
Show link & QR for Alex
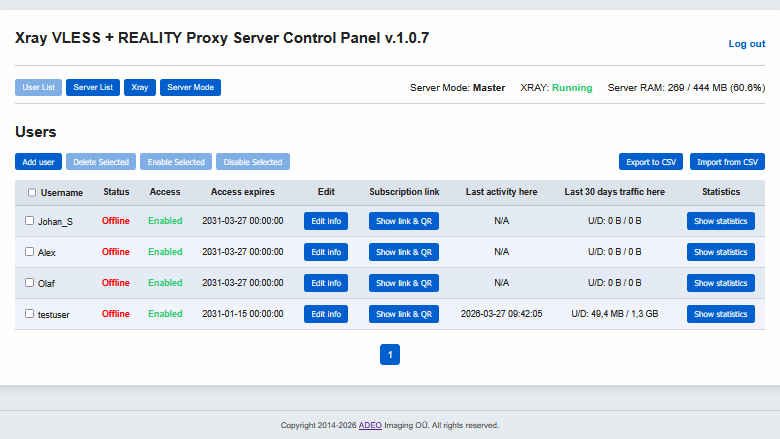(404, 252)
